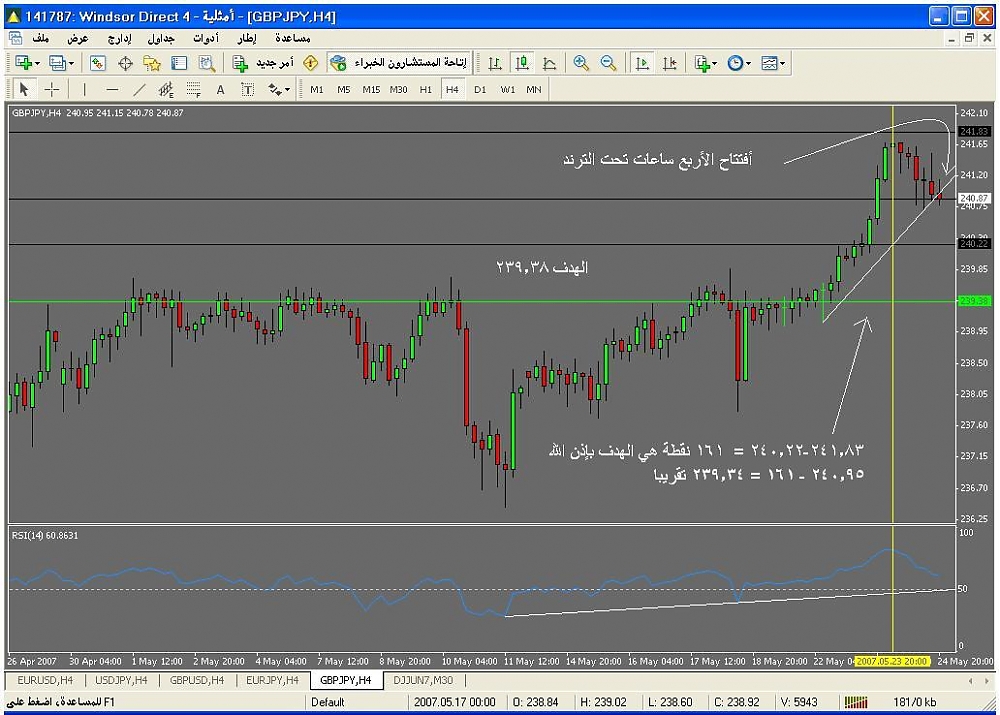The width and height of the screenshot is (1000, 715).
Task: Expand the New Chart dropdown arrow
Action: 38,63
